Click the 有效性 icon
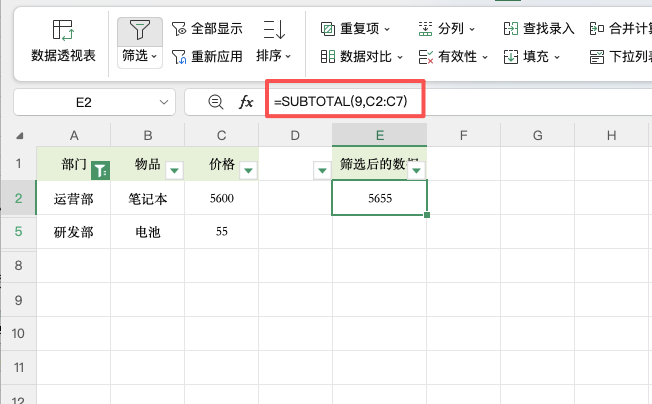 tap(425, 57)
